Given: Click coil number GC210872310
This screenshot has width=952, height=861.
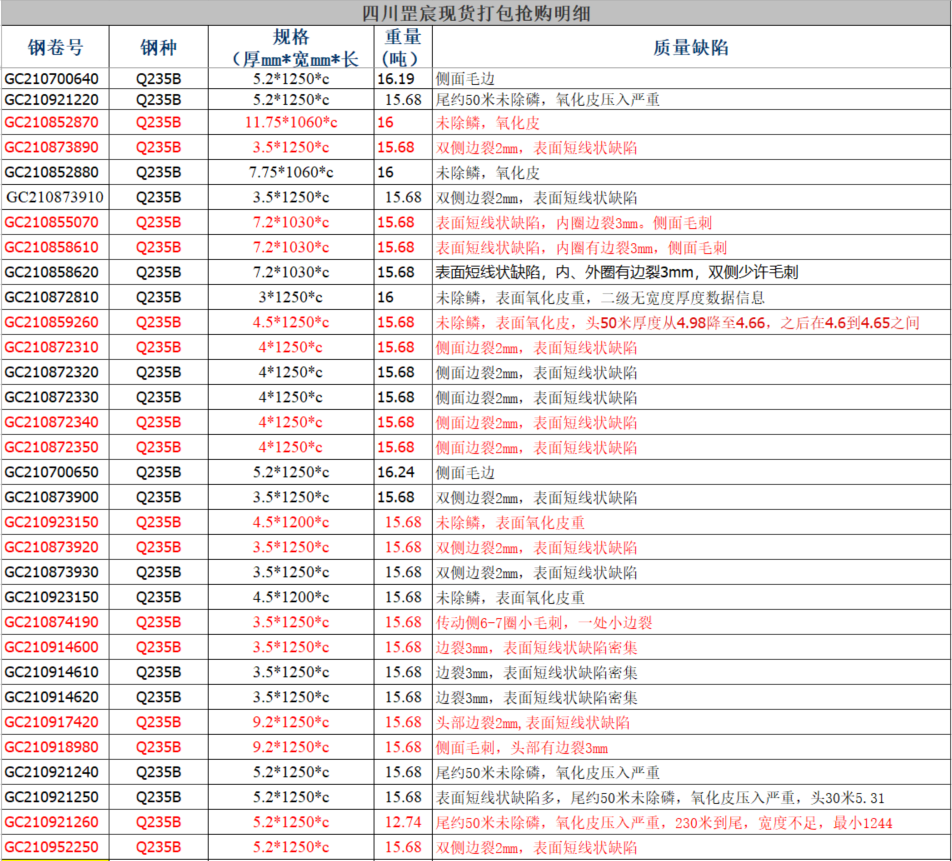Looking at the screenshot, I should pos(52,347).
